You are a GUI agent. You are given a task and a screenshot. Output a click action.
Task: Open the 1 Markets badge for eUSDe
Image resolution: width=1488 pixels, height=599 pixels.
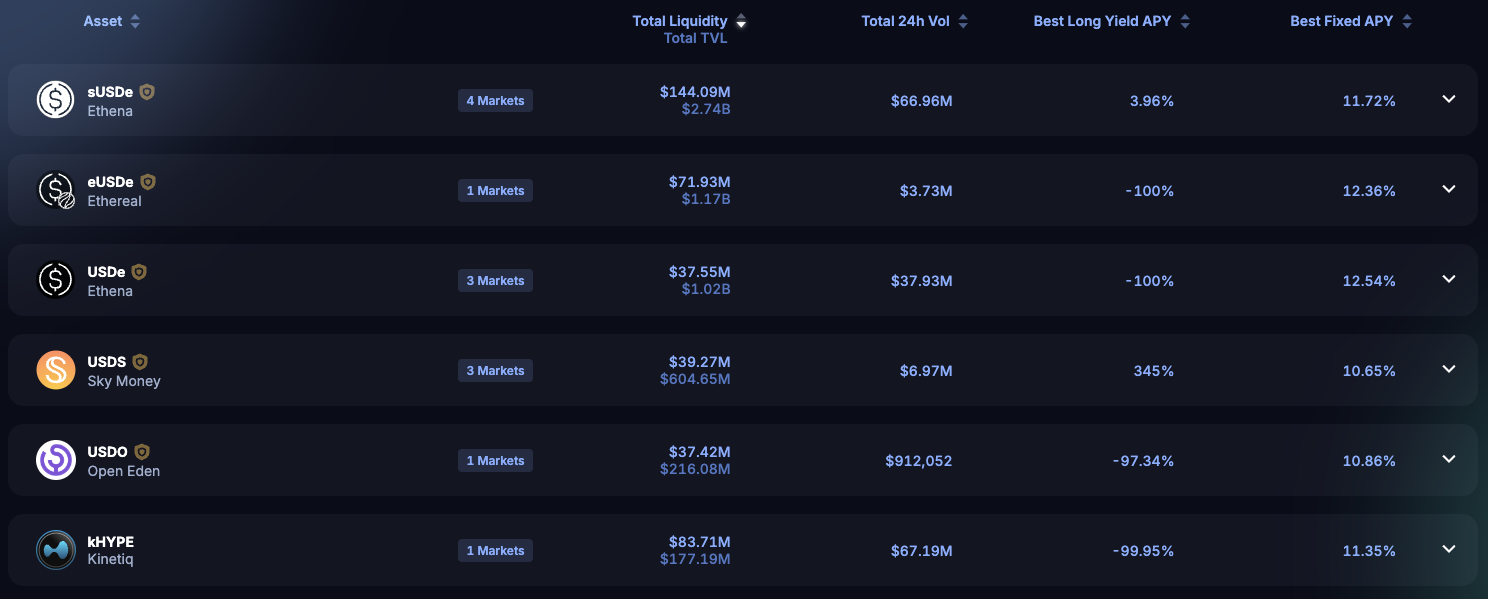click(495, 191)
